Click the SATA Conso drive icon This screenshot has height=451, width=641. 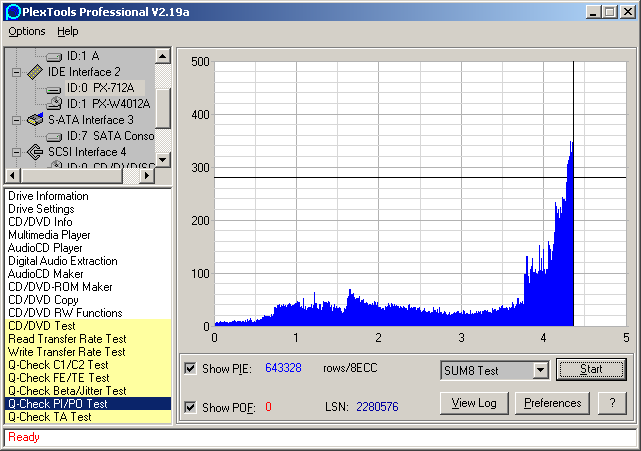[x=54, y=137]
